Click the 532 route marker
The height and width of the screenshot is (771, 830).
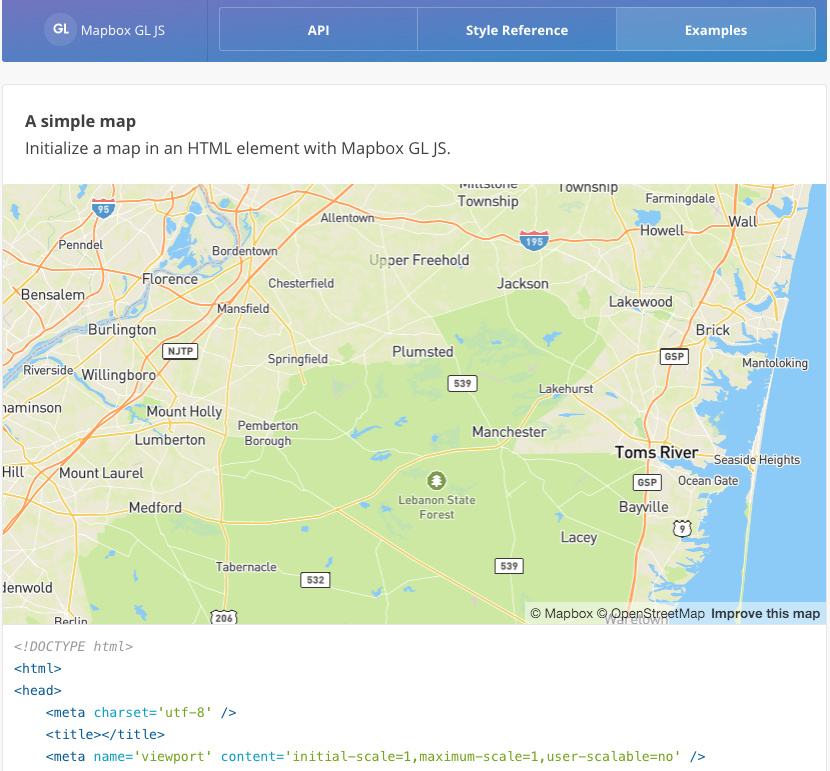(315, 579)
